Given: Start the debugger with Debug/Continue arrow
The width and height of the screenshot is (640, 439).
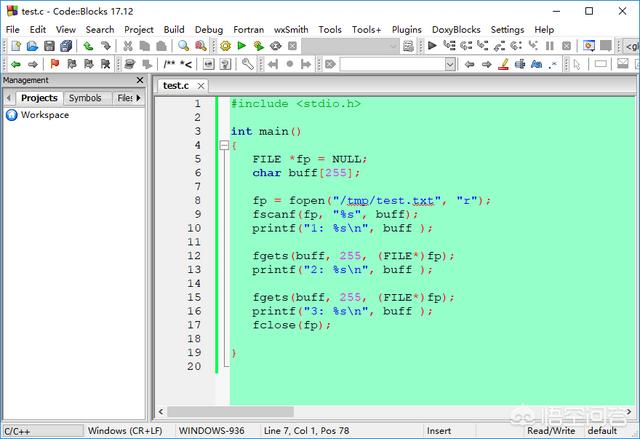Looking at the screenshot, I should click(432, 46).
